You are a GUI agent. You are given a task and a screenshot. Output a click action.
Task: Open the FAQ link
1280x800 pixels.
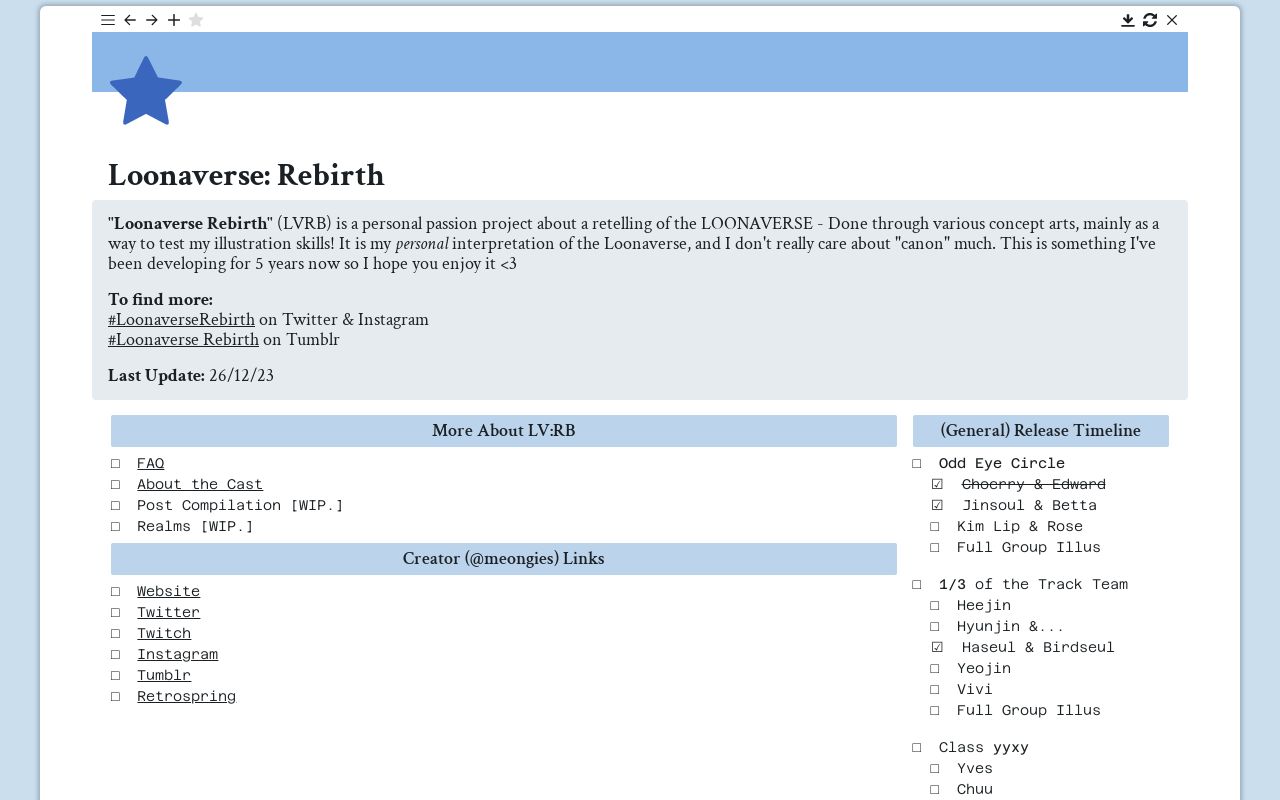150,463
